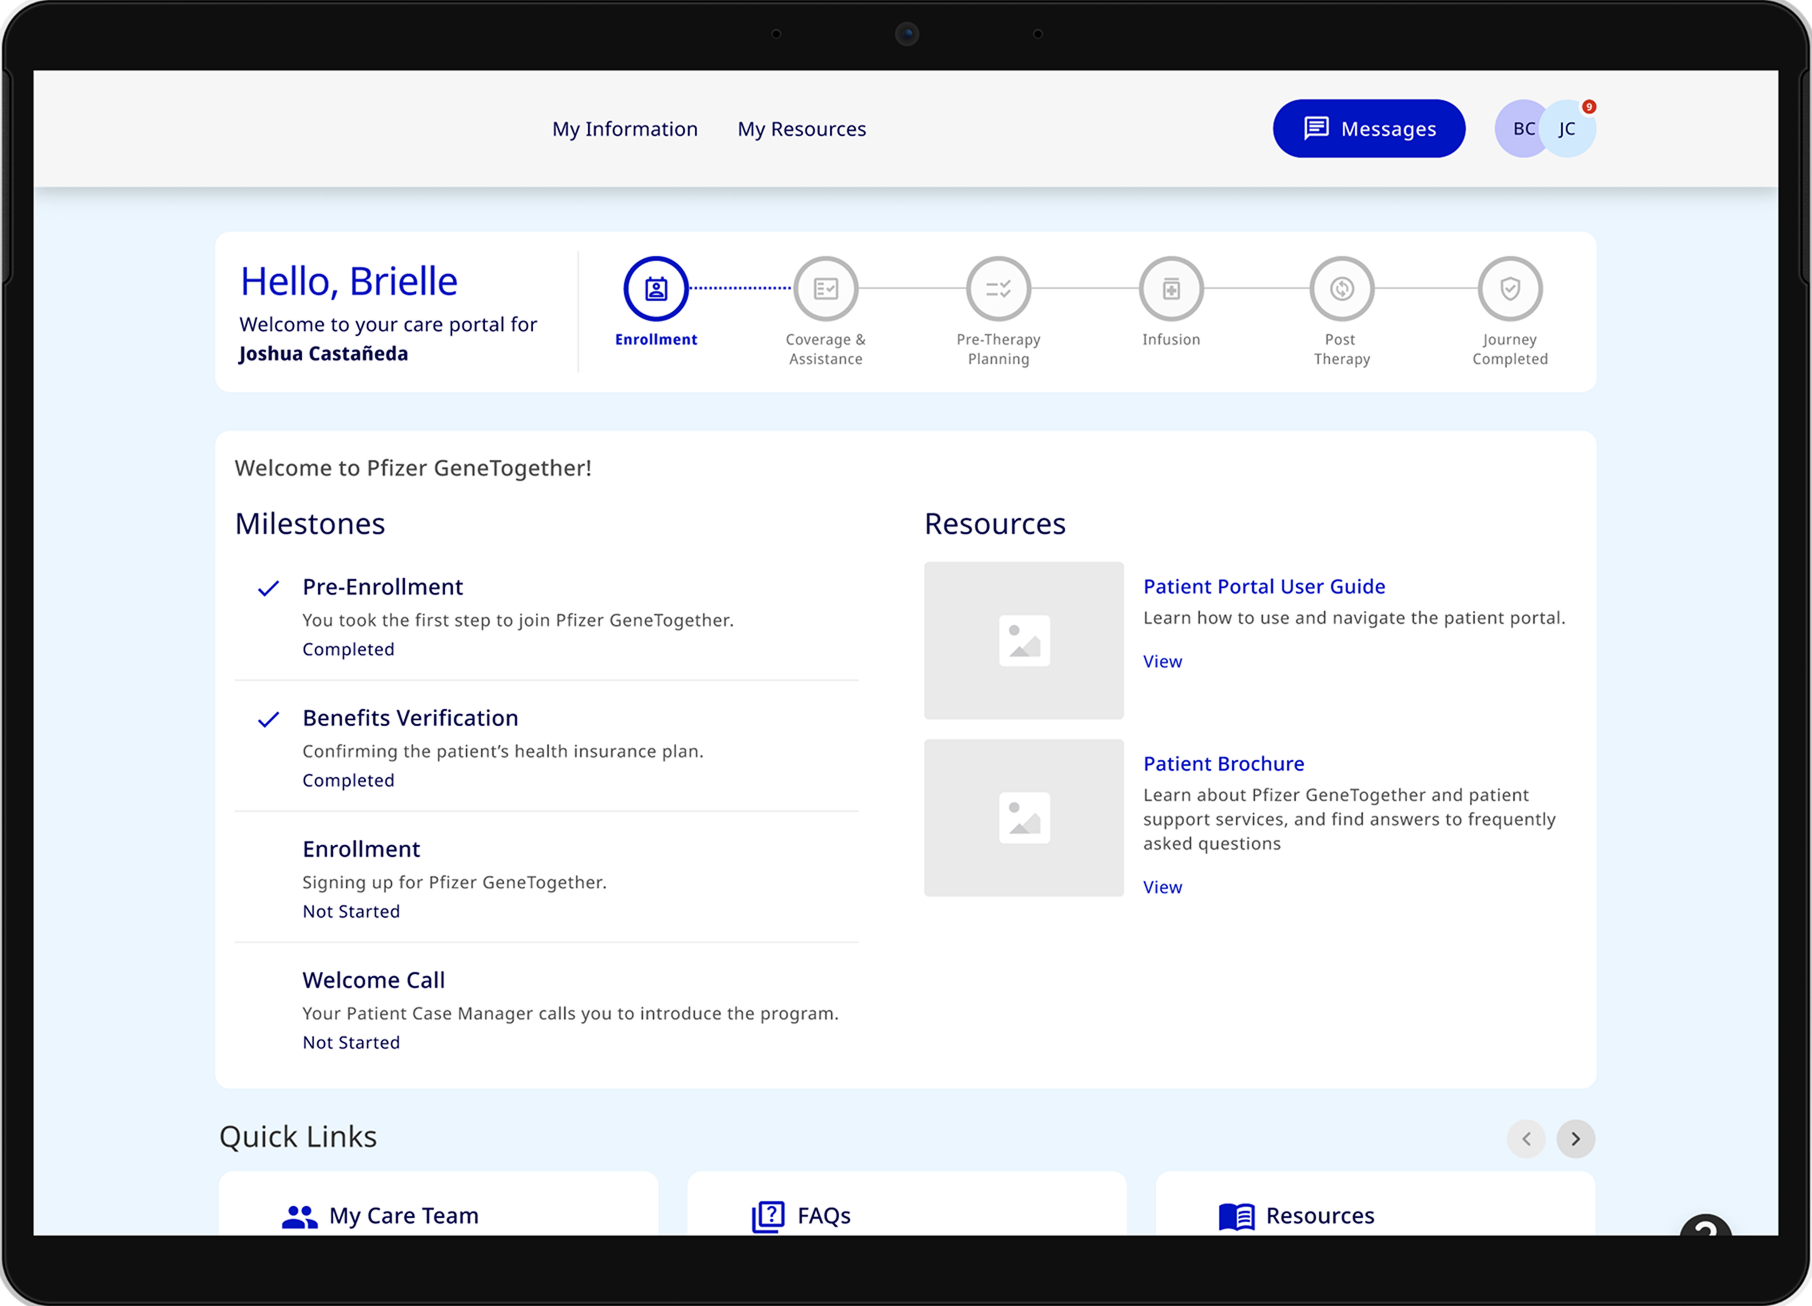Click the Patient Brochure thumbnail image
Viewport: 1812px width, 1306px height.
1023,818
